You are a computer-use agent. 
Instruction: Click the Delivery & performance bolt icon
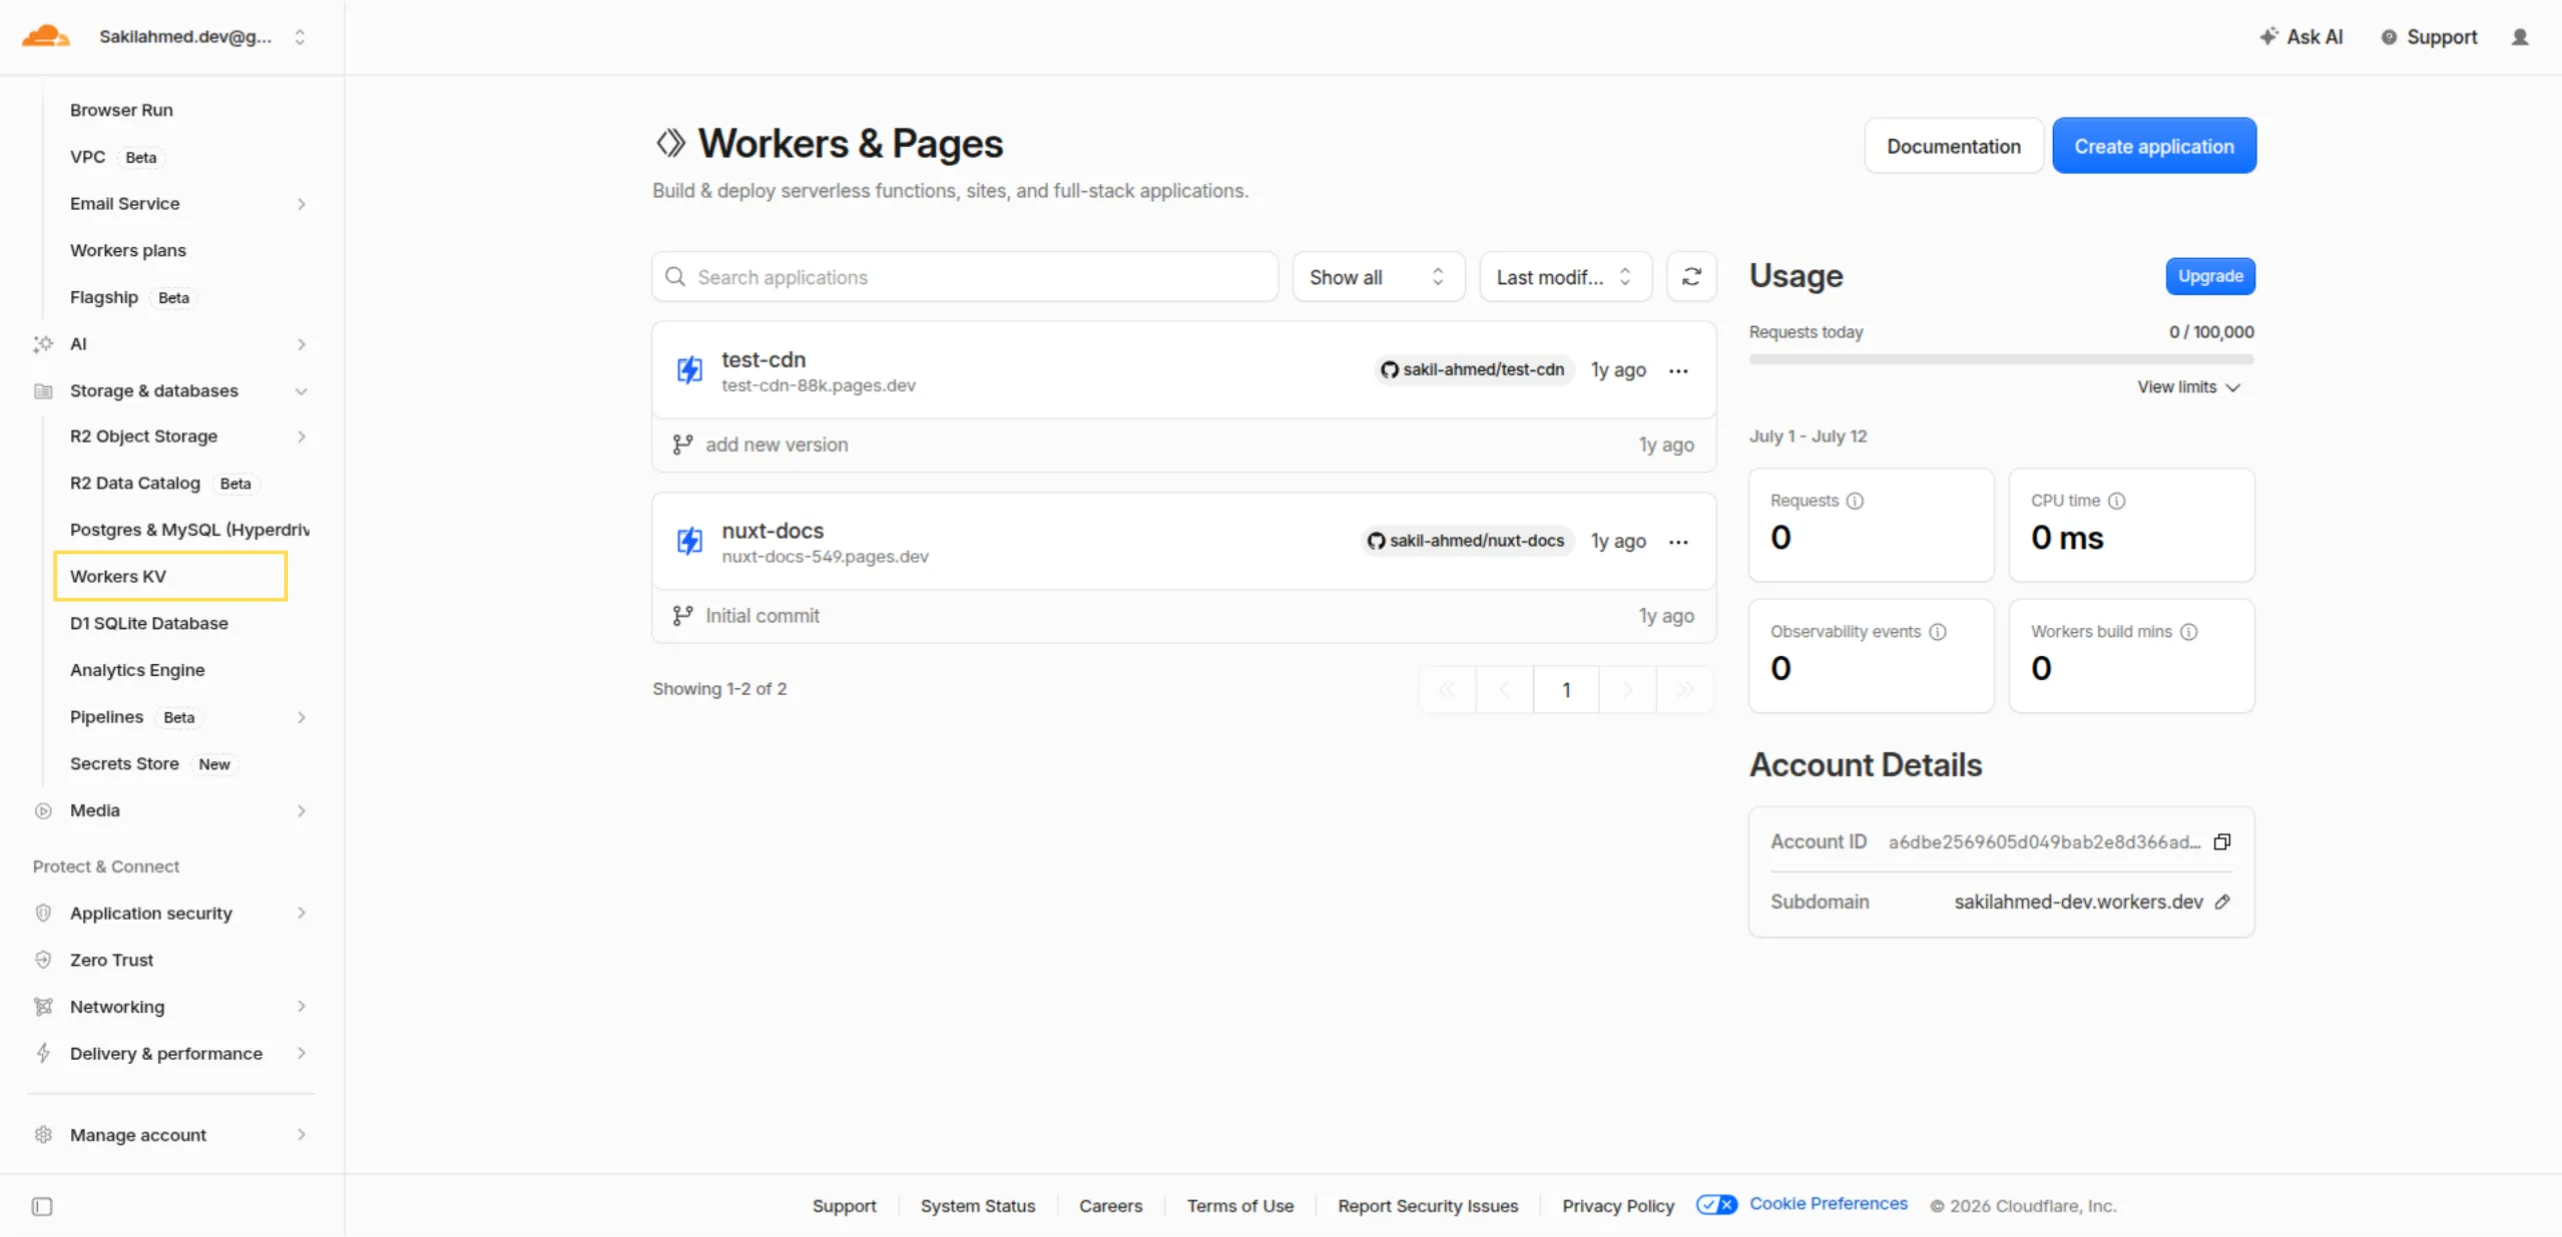pyautogui.click(x=43, y=1053)
